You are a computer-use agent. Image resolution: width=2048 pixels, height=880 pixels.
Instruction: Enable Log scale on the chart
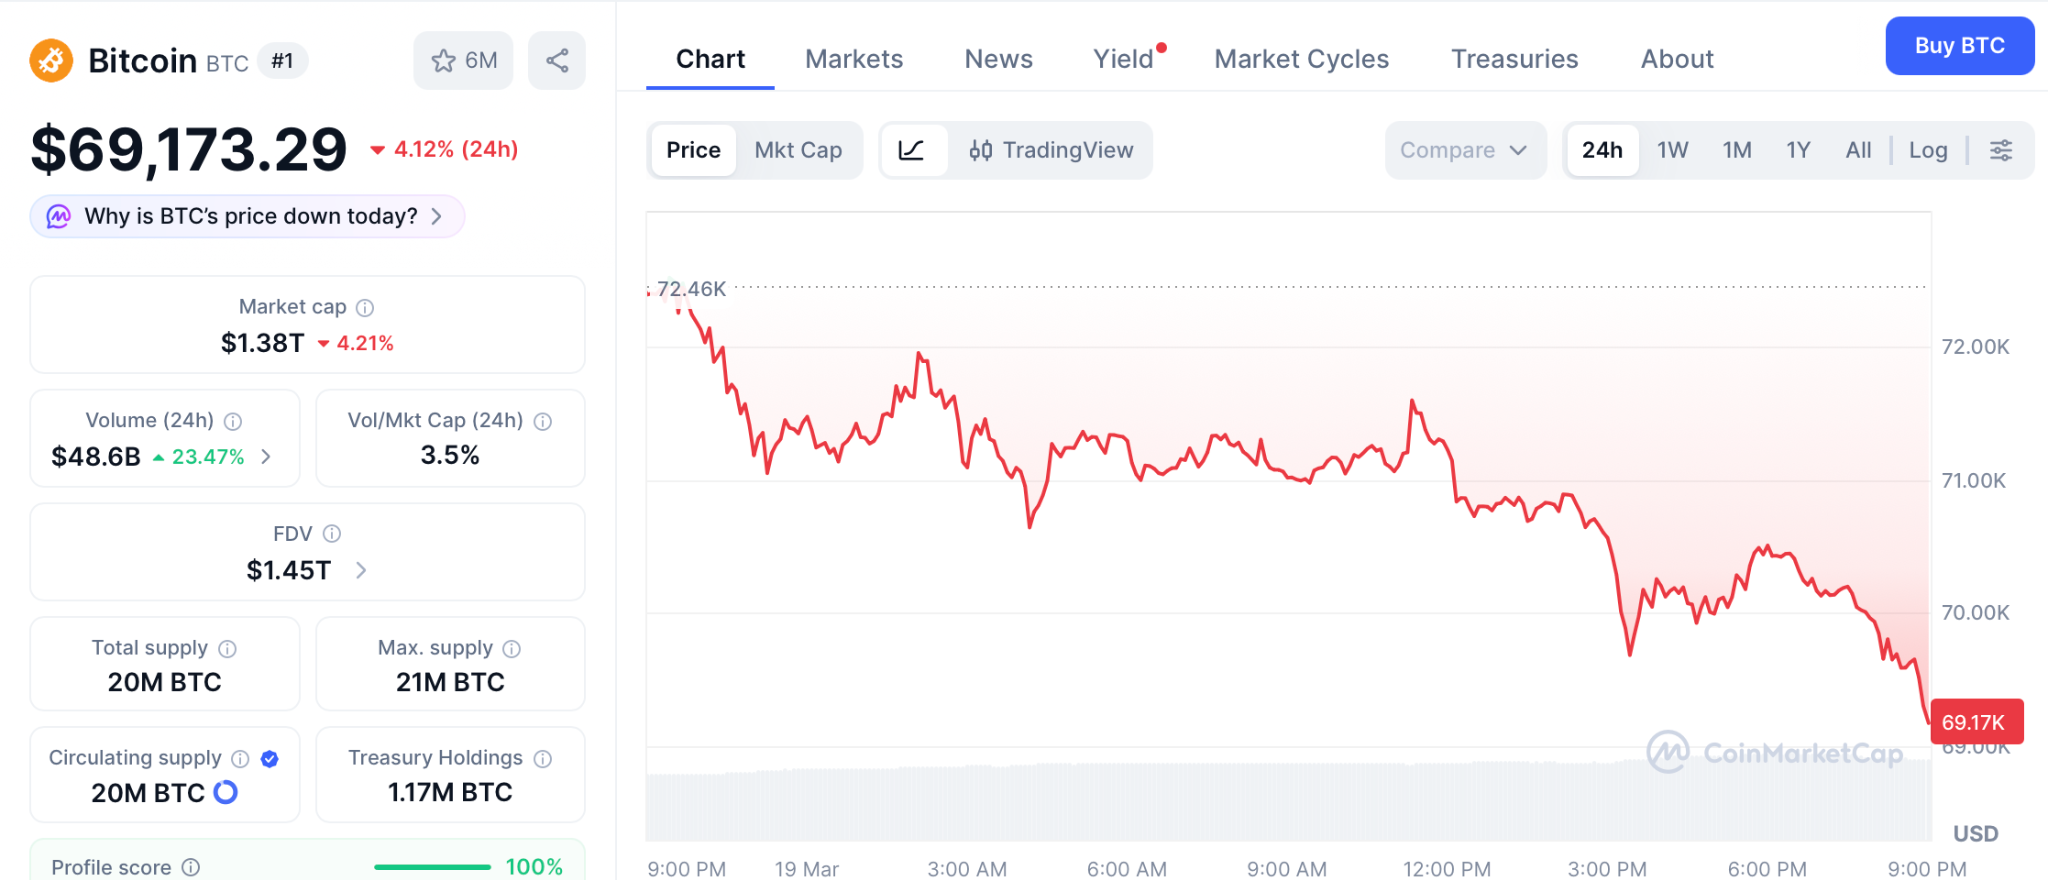click(1928, 149)
